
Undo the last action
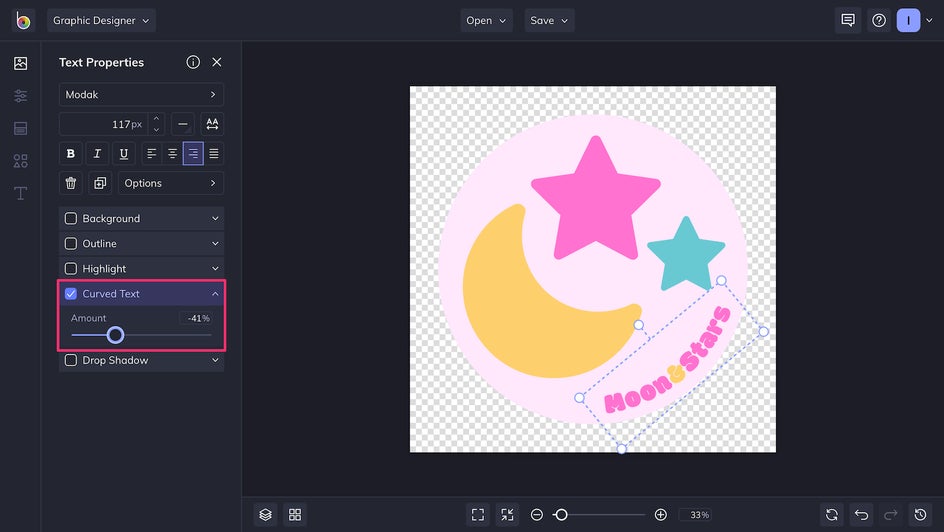click(862, 515)
